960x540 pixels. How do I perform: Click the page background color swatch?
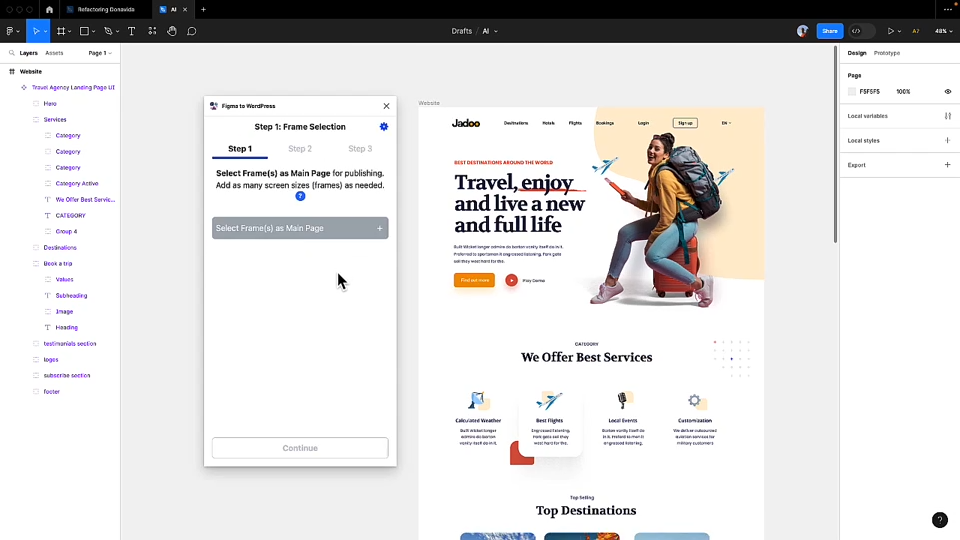tap(852, 91)
